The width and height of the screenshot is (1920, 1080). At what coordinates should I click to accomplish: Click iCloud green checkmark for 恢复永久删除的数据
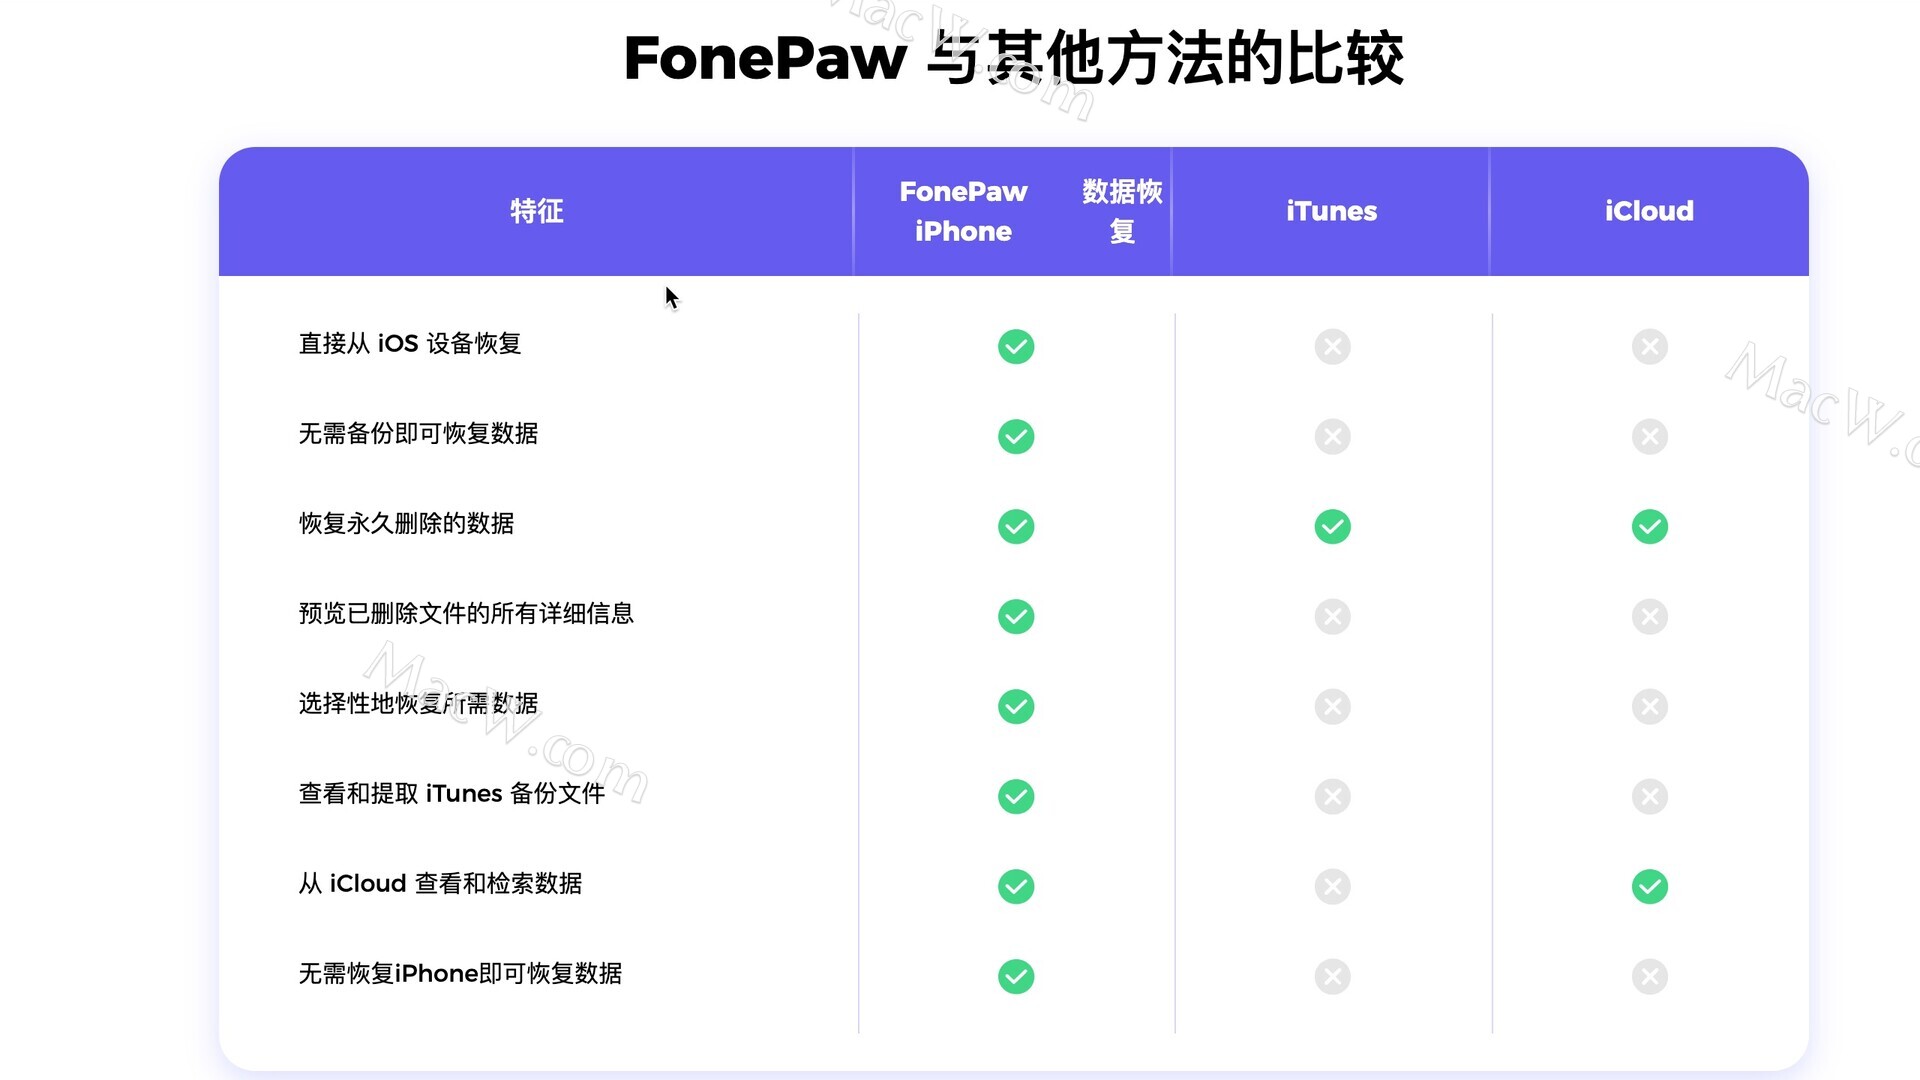[1649, 527]
